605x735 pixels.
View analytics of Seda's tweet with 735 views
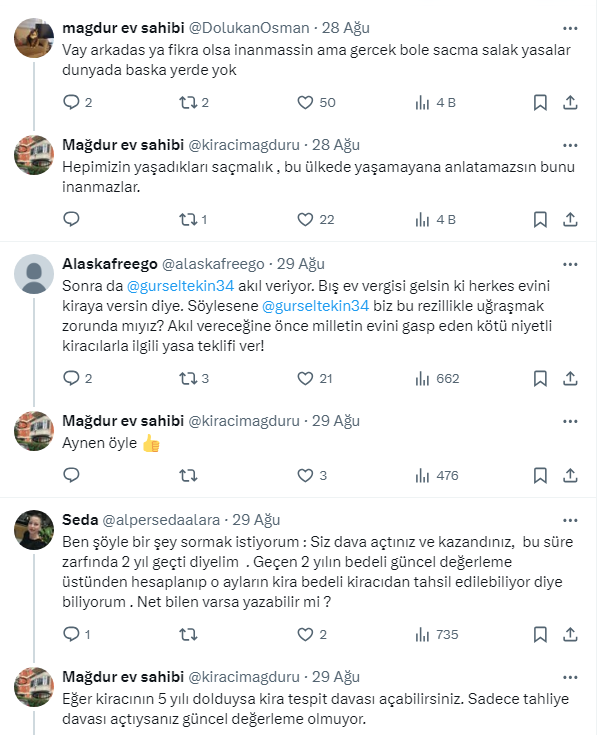421,634
